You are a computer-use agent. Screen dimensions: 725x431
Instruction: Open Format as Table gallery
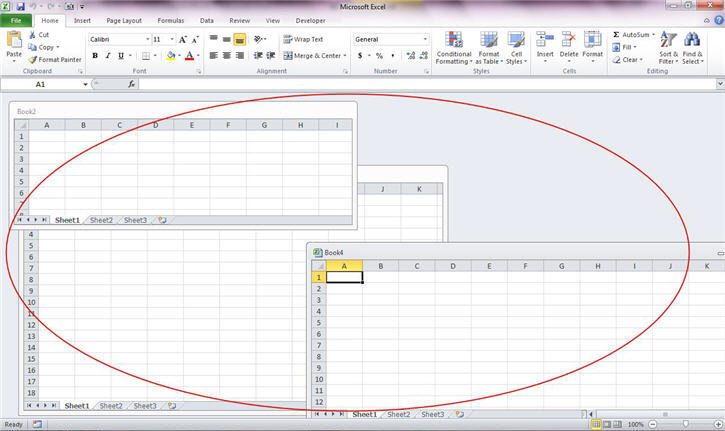489,48
